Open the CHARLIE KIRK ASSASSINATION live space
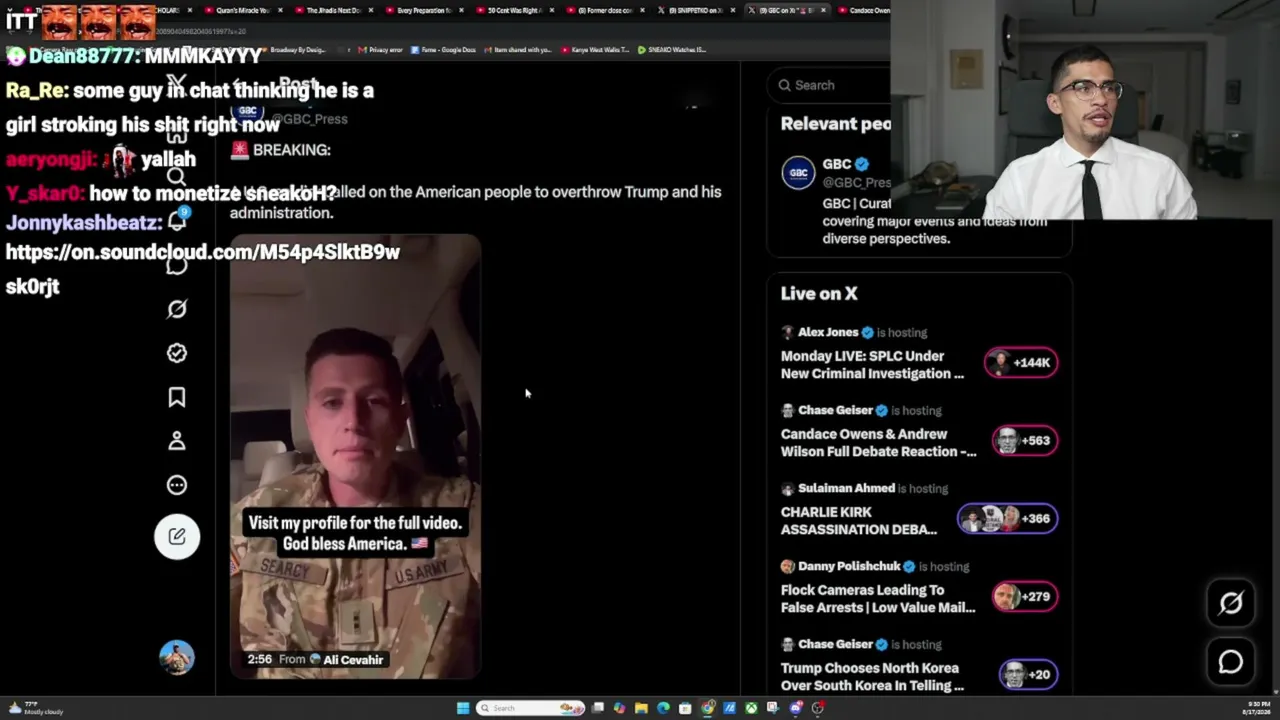The height and width of the screenshot is (720, 1280). [859, 521]
